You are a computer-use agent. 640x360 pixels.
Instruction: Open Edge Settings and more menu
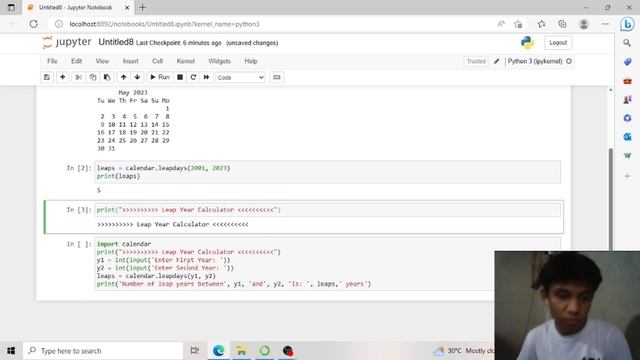[x=605, y=24]
